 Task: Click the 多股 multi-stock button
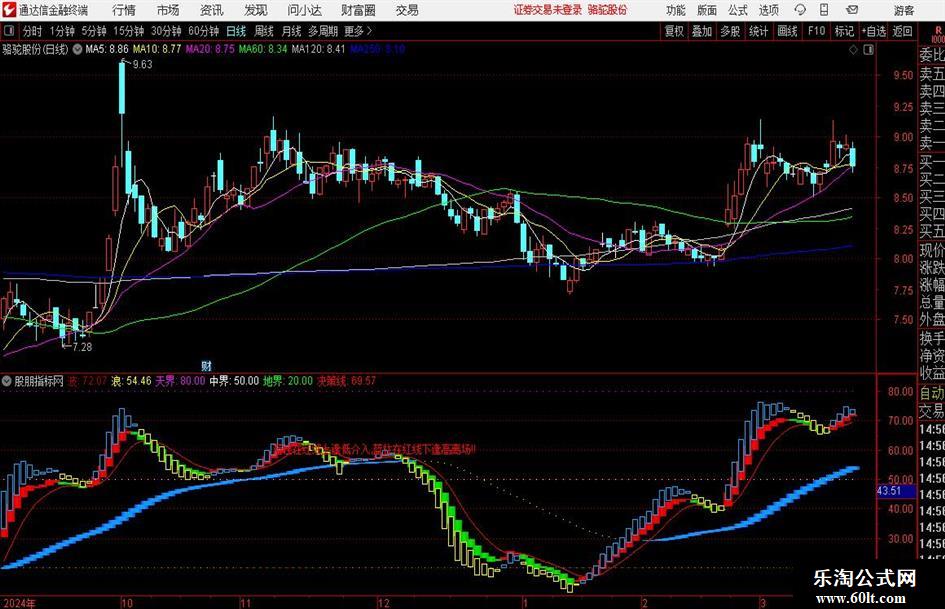coord(730,31)
